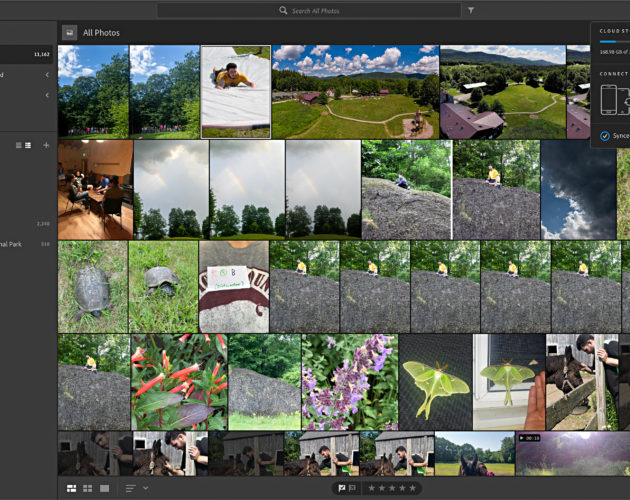Click the plus icon to add album
Viewport: 630px width, 500px height.
[x=46, y=145]
